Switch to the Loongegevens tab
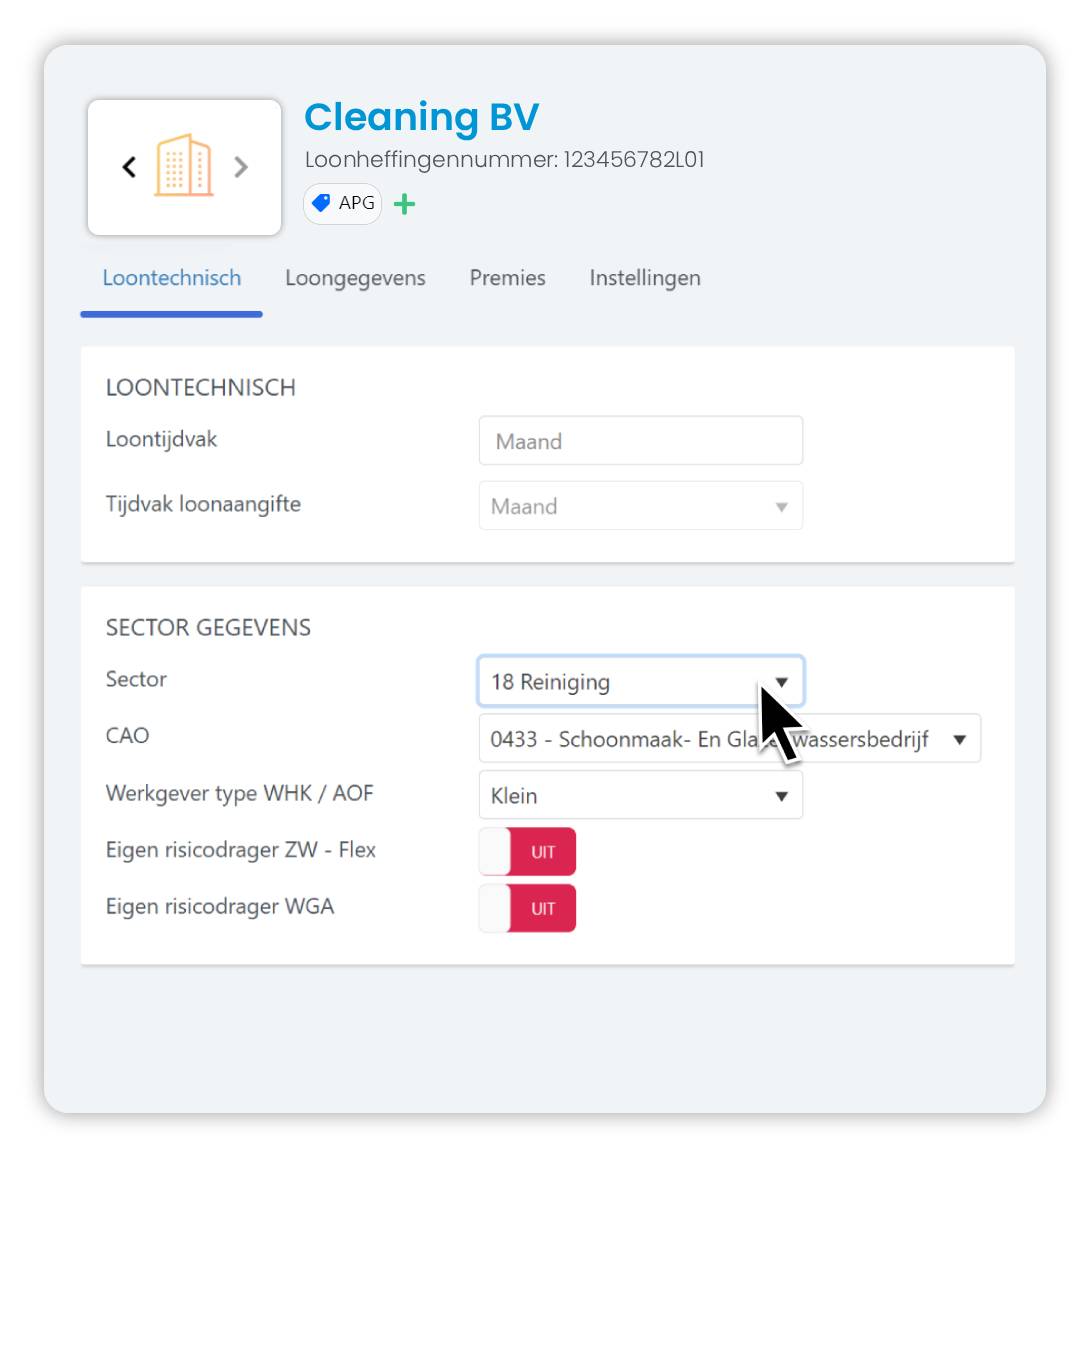Image resolution: width=1080 pixels, height=1350 pixels. click(x=355, y=278)
